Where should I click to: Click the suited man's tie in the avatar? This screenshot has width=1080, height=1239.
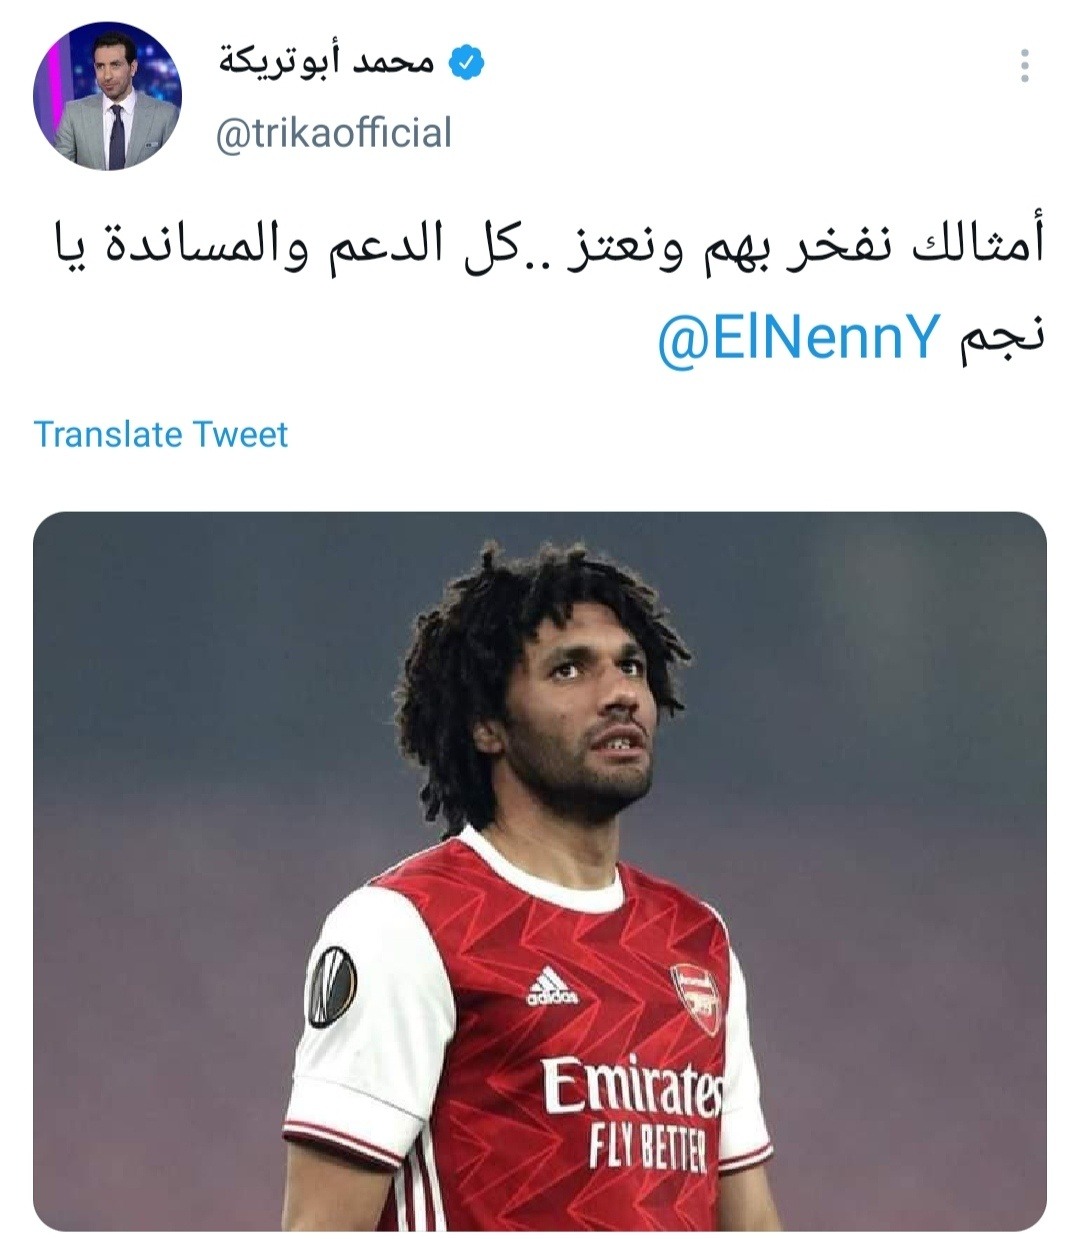(117, 135)
